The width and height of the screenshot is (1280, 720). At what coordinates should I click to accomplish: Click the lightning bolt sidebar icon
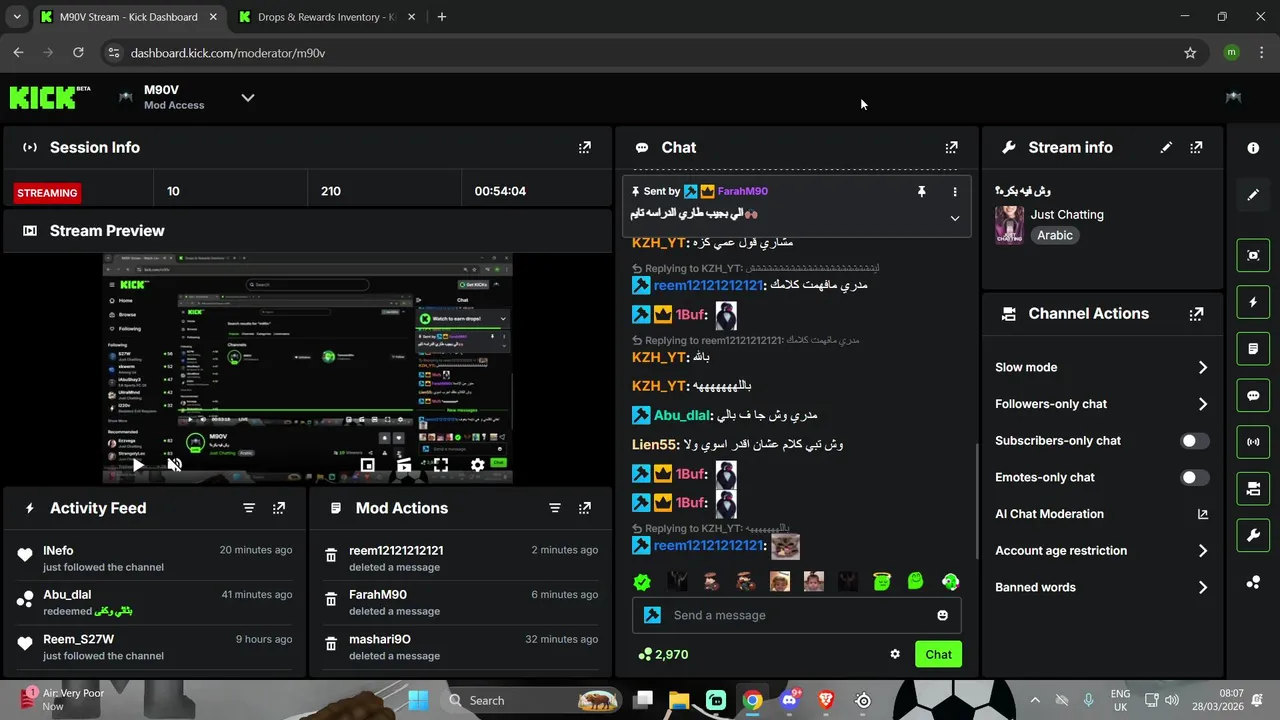(1253, 302)
